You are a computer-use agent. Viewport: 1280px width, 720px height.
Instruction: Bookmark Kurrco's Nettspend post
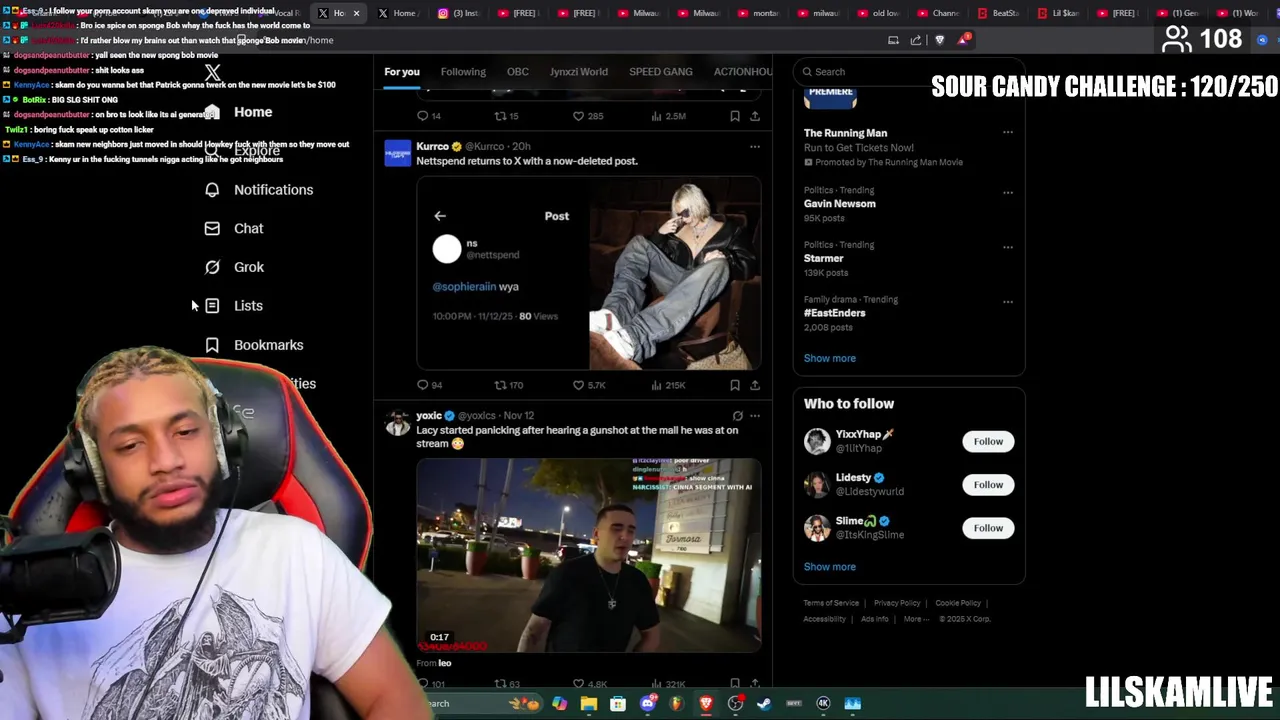coord(735,385)
